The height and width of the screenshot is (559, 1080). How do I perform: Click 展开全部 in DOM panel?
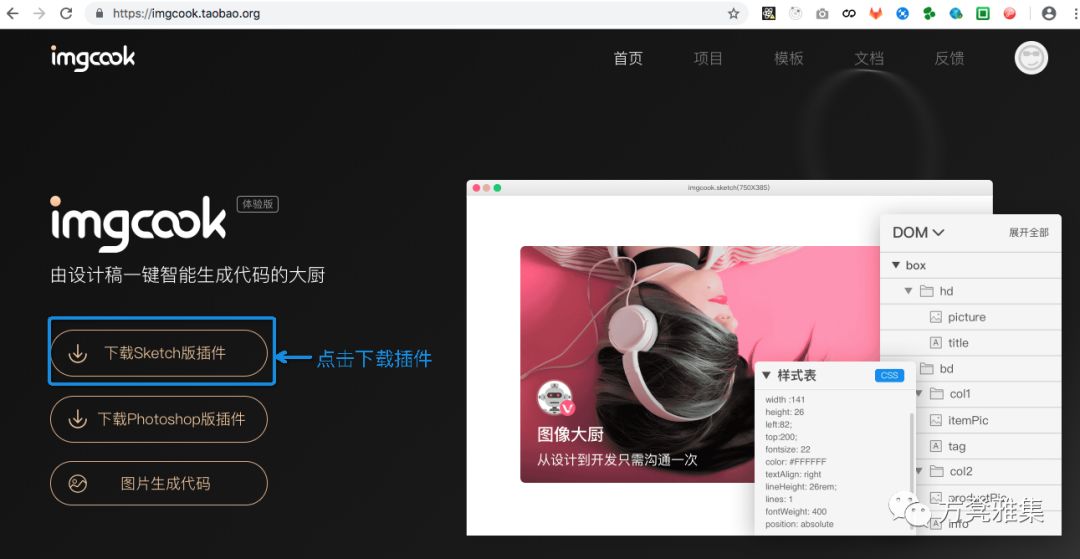[x=1028, y=233]
